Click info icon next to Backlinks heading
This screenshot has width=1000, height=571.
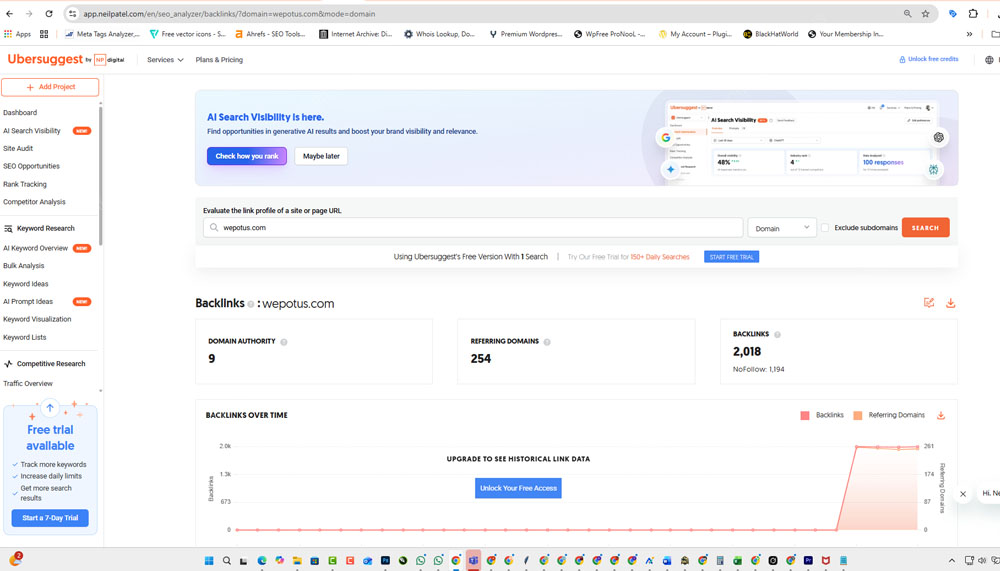click(x=251, y=304)
